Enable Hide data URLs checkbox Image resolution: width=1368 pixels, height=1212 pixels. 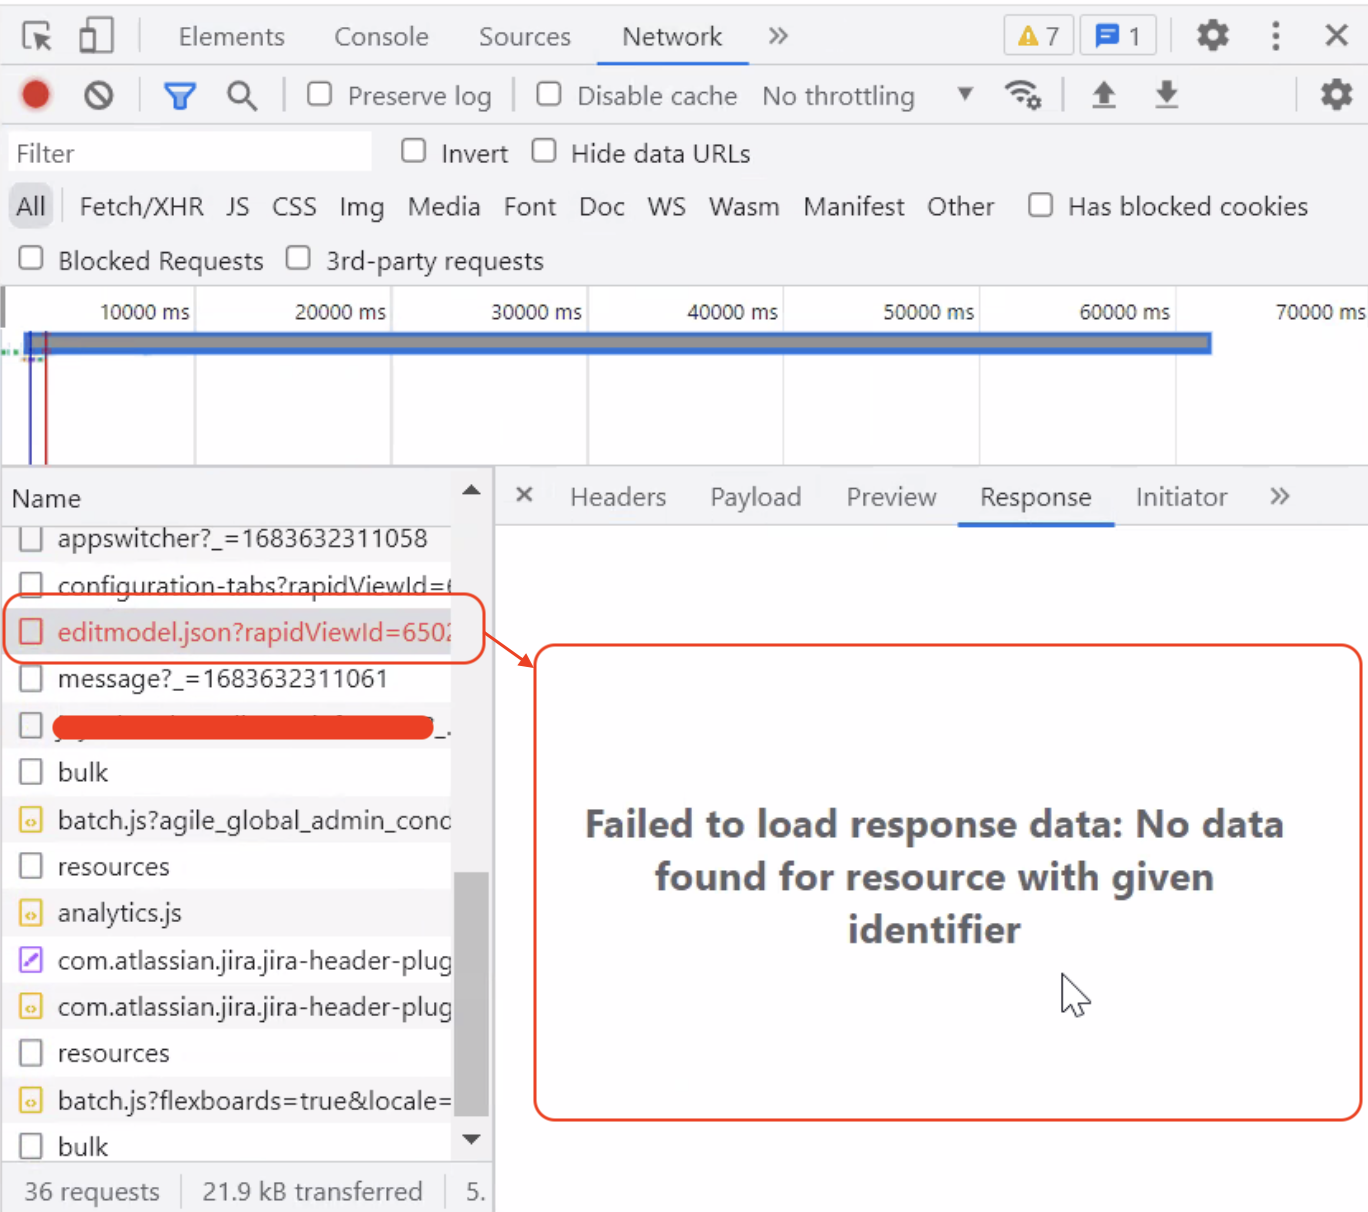[544, 152]
